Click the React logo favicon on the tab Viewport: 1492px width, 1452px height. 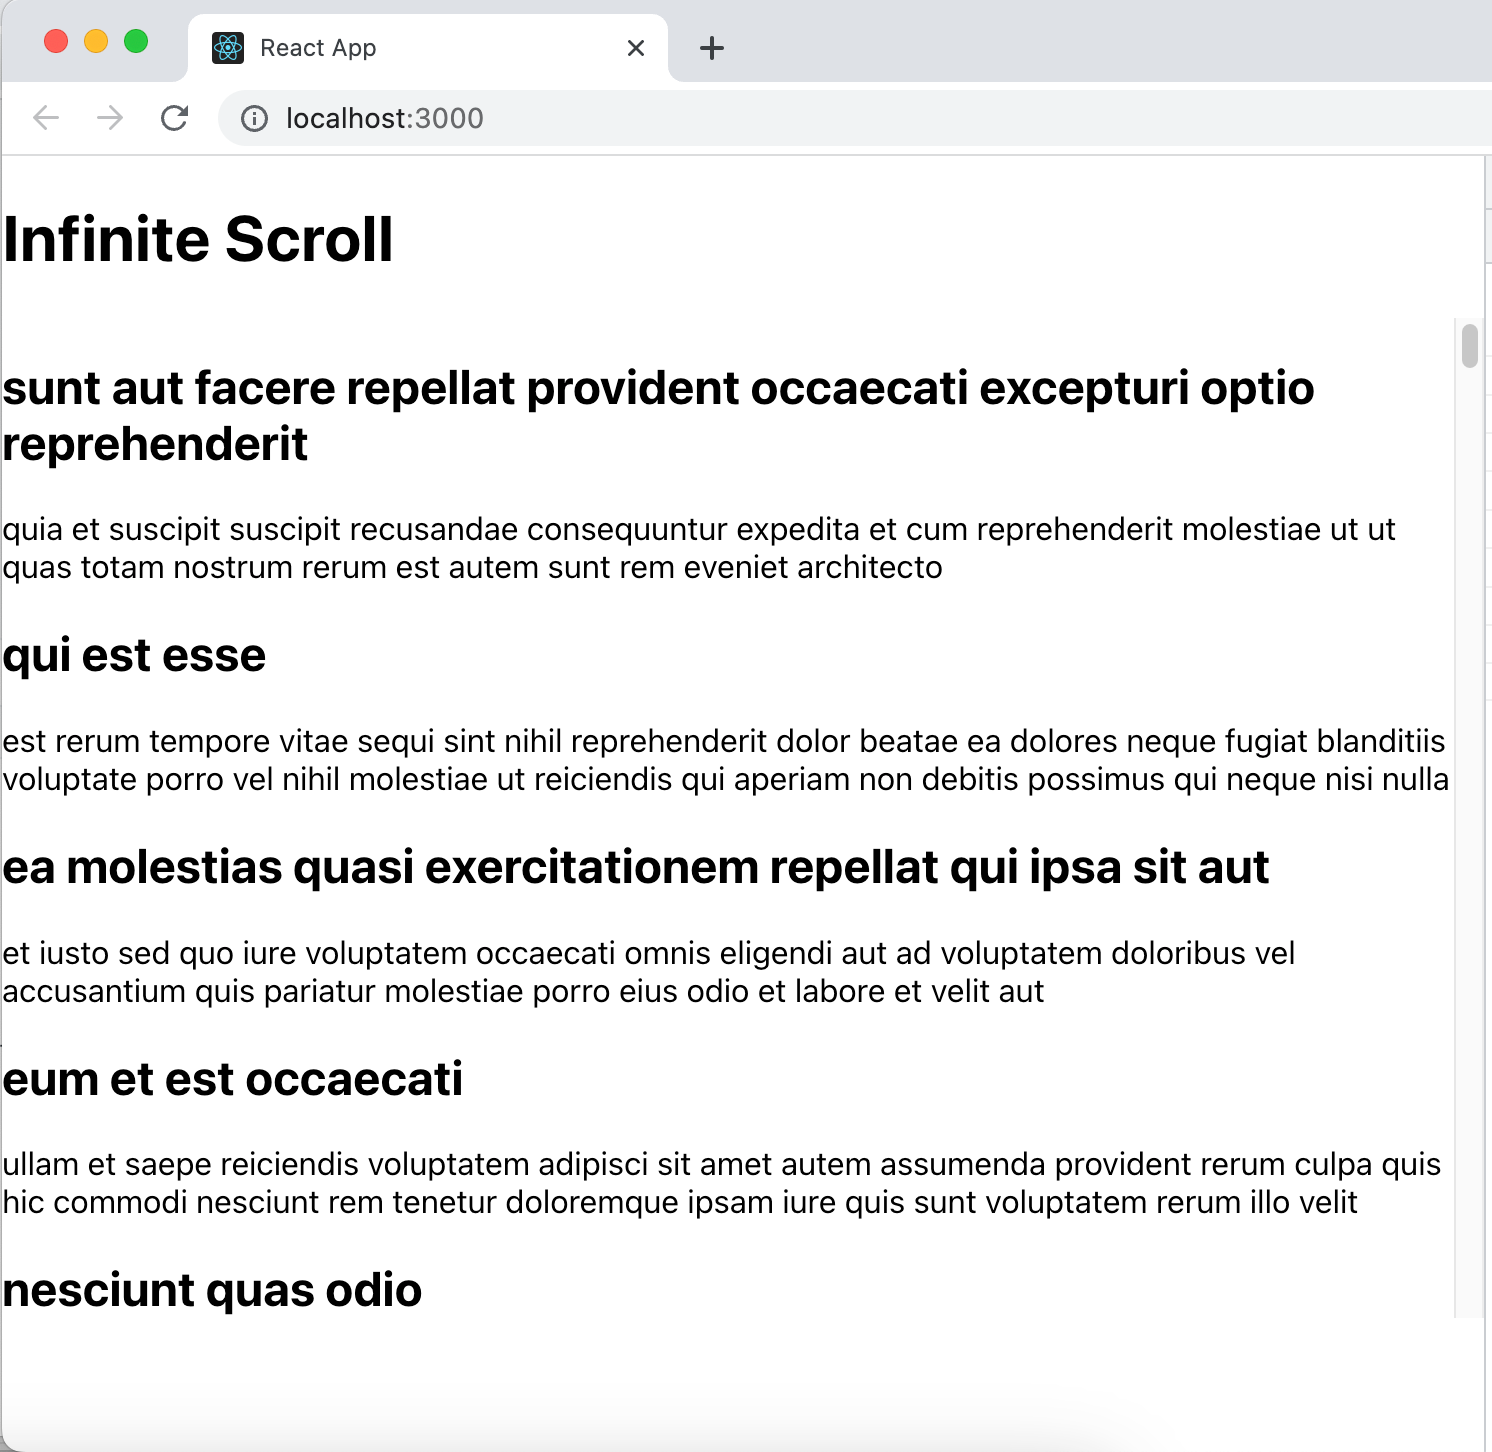tap(228, 47)
